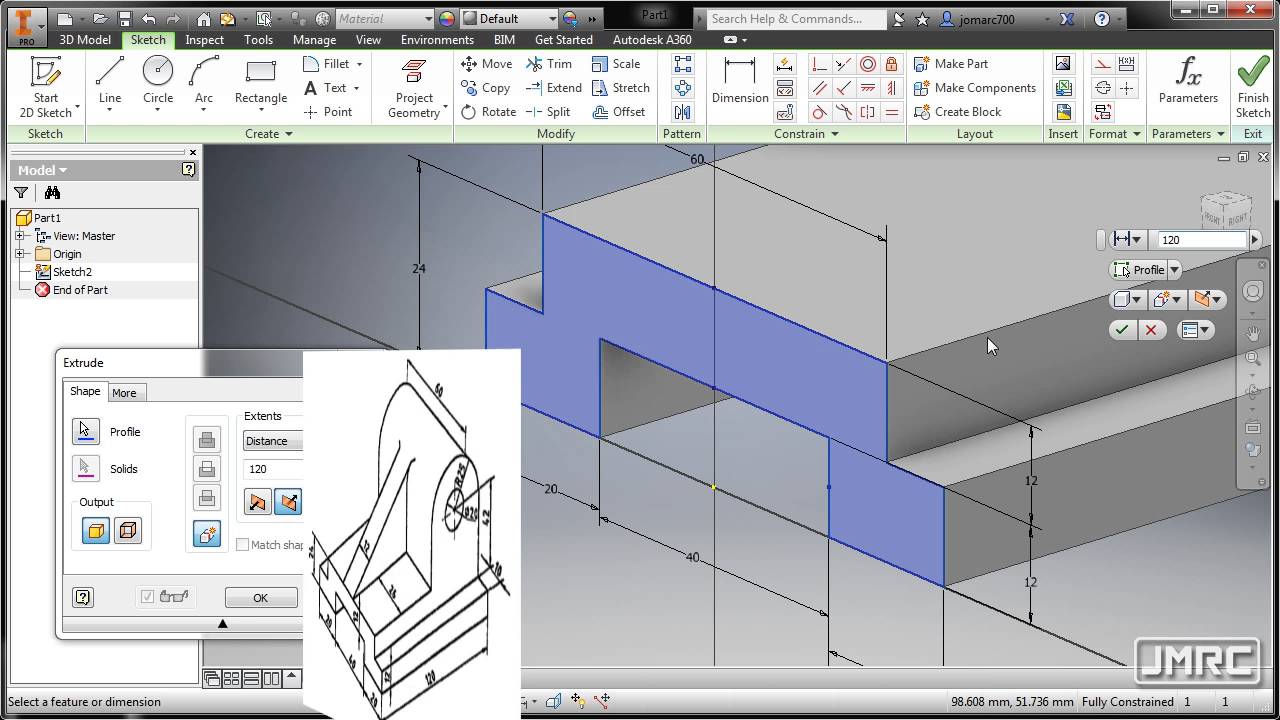1280x720 pixels.
Task: Switch to More tab in Extrude
Action: coord(124,393)
